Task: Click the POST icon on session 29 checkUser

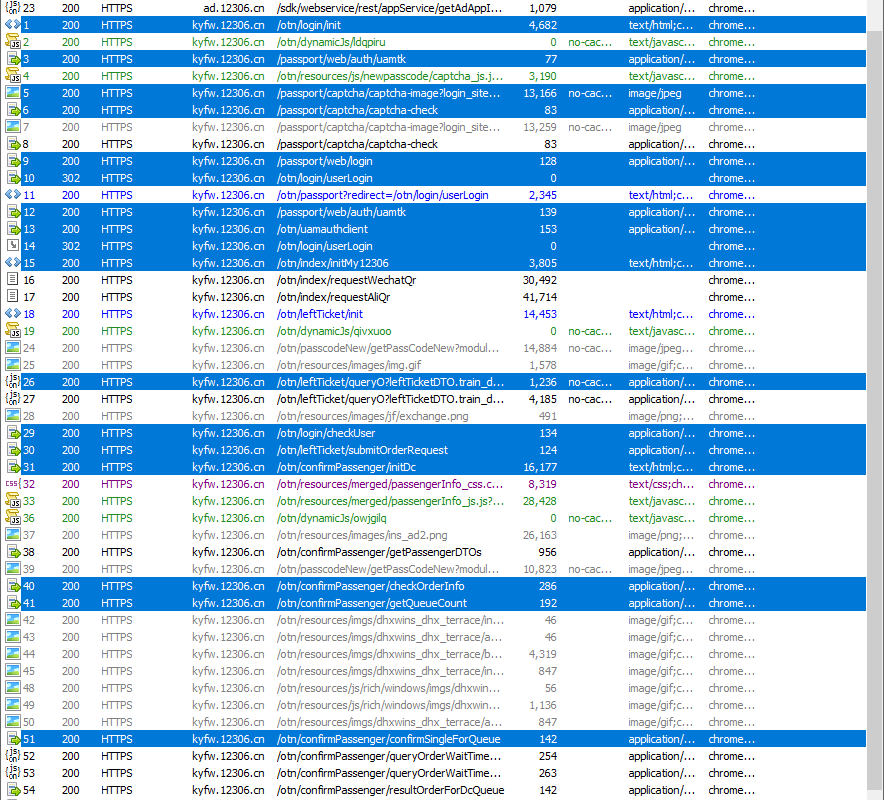Action: coord(13,433)
